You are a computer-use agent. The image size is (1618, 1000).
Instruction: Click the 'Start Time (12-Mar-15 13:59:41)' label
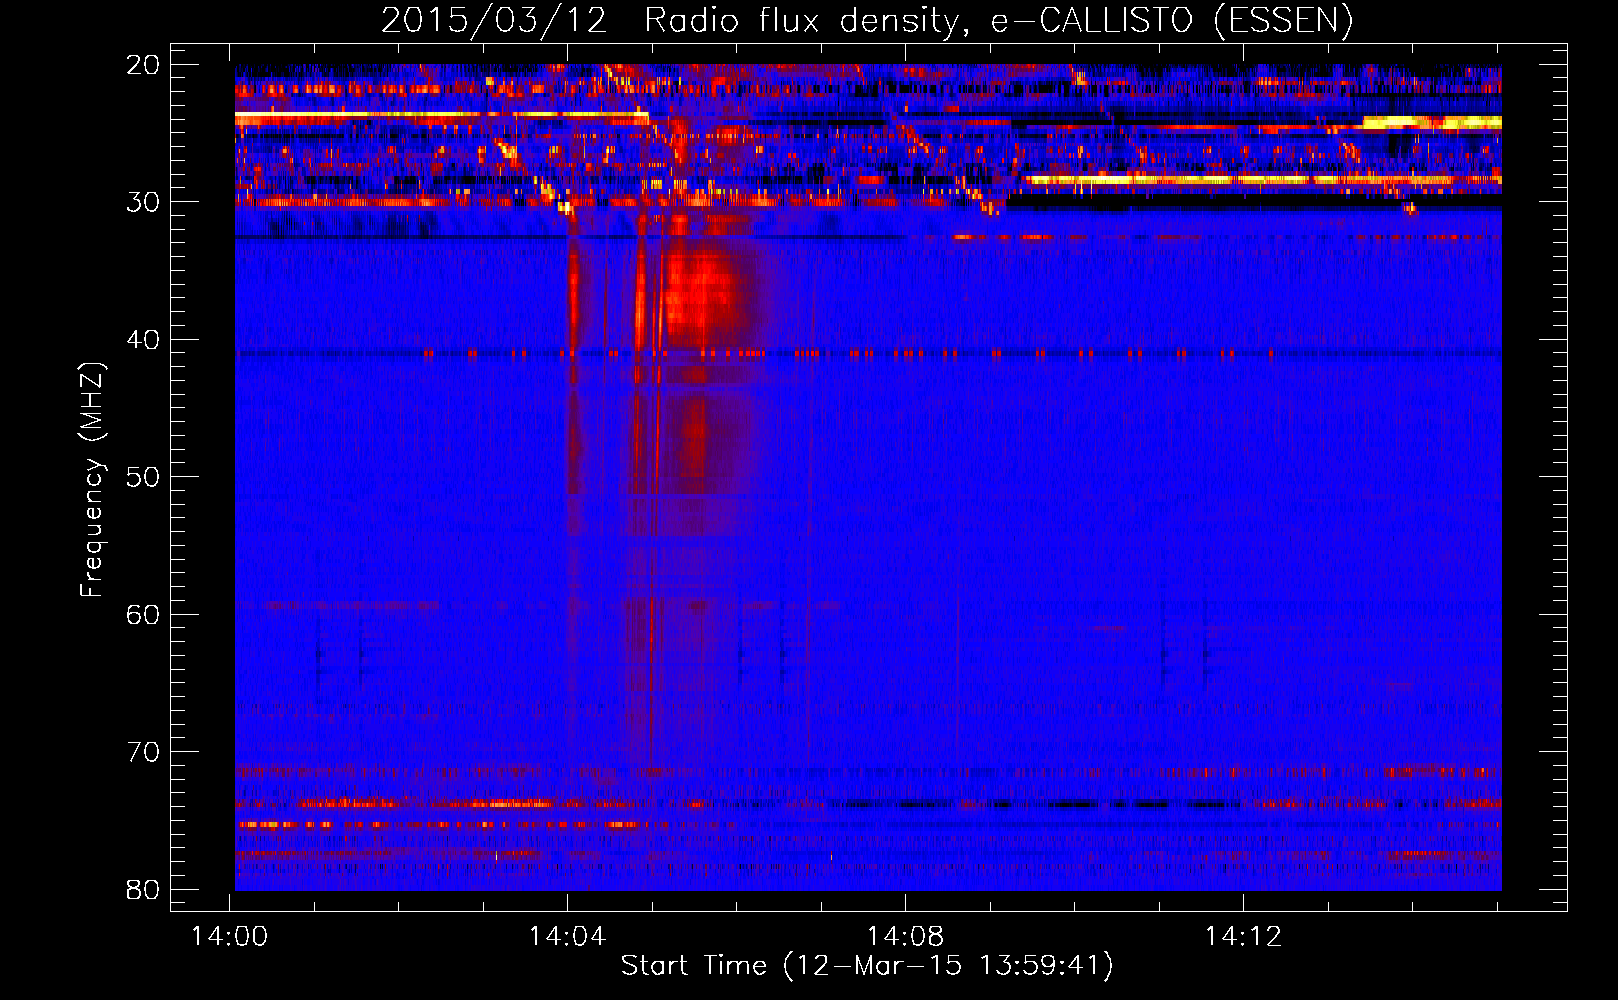(867, 966)
